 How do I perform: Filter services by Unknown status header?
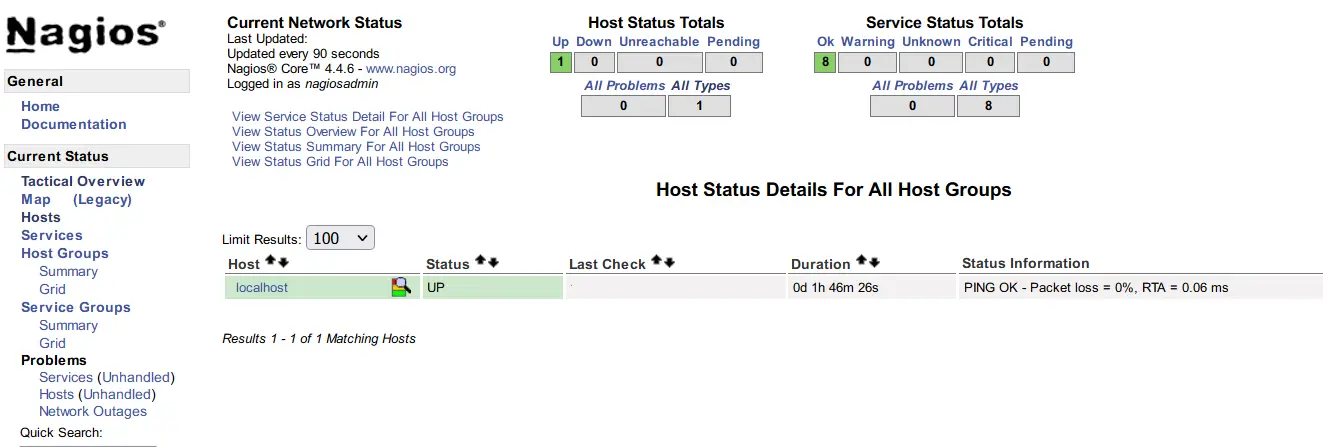pyautogui.click(x=931, y=42)
